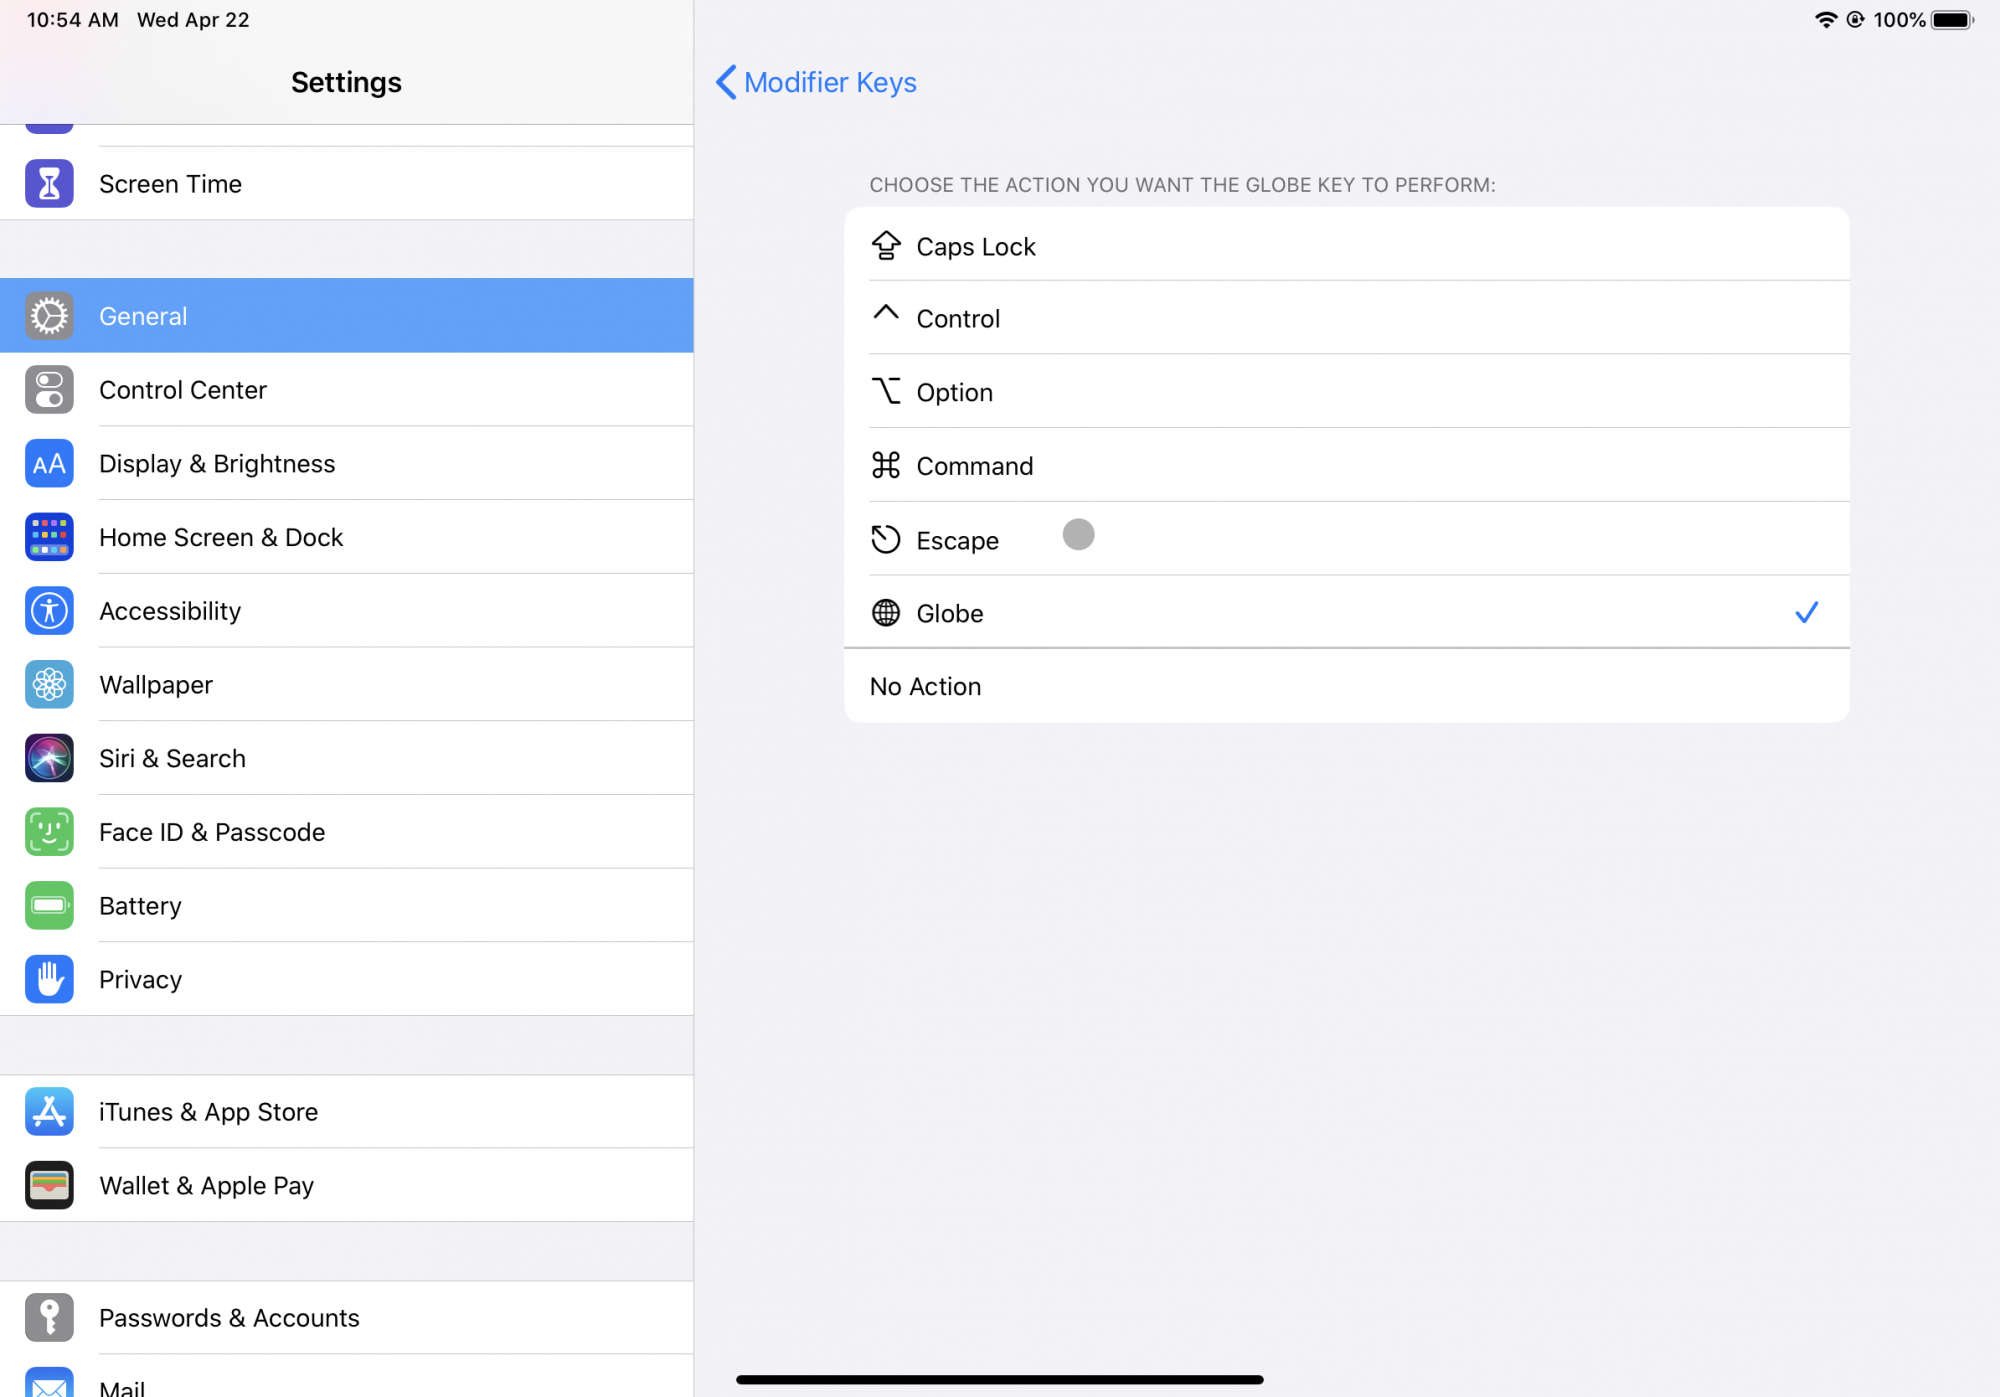Tap the Face ID & Passcode icon
The height and width of the screenshot is (1397, 2000).
coord(49,832)
